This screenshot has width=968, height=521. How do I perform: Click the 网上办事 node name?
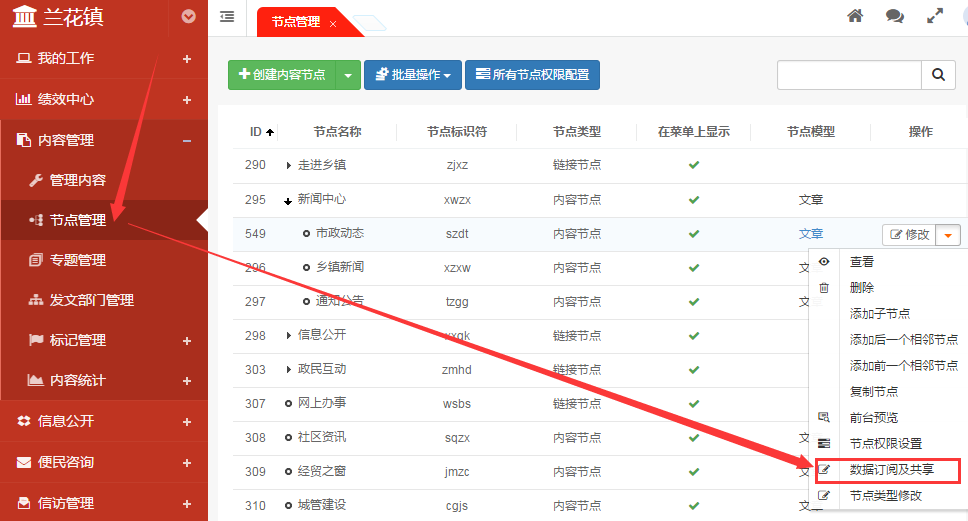pos(322,403)
